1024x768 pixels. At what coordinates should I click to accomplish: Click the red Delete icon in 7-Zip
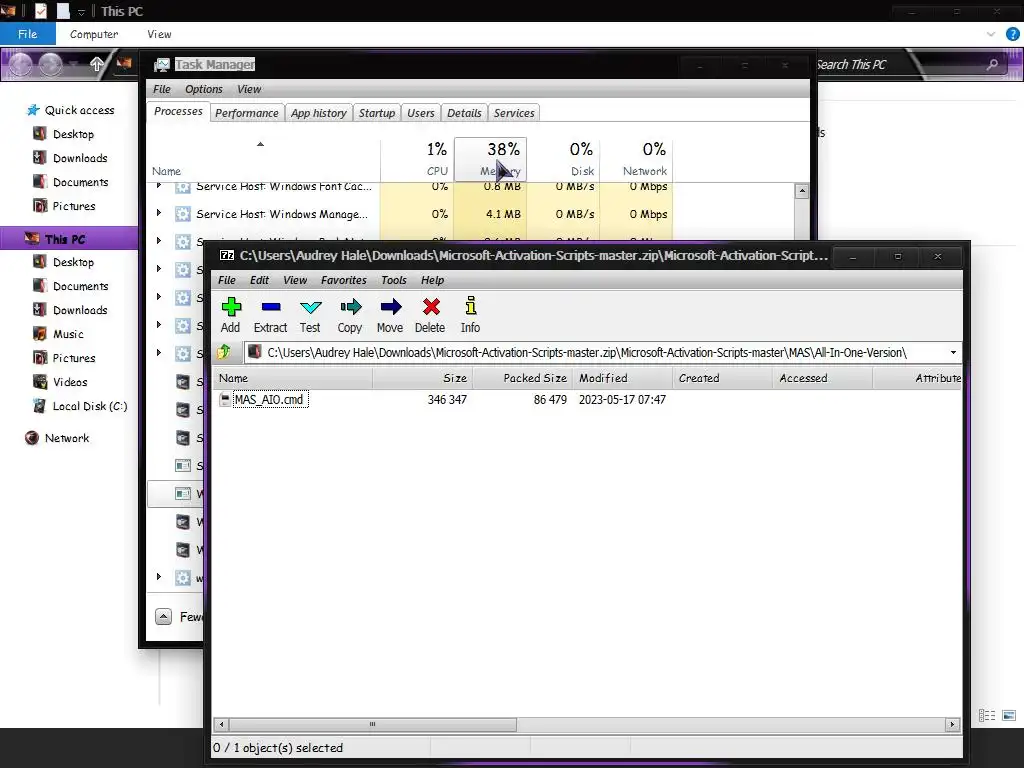pos(431,307)
